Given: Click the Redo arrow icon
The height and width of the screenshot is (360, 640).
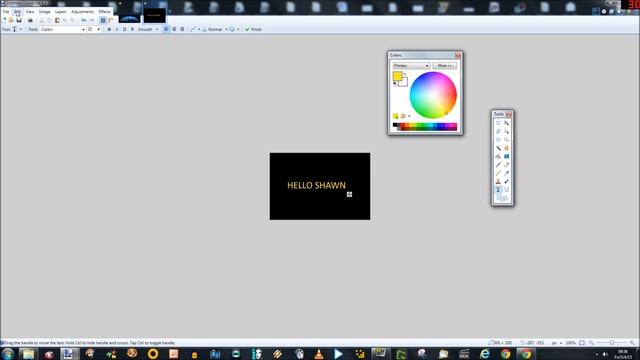Looking at the screenshot, I should [x=91, y=20].
